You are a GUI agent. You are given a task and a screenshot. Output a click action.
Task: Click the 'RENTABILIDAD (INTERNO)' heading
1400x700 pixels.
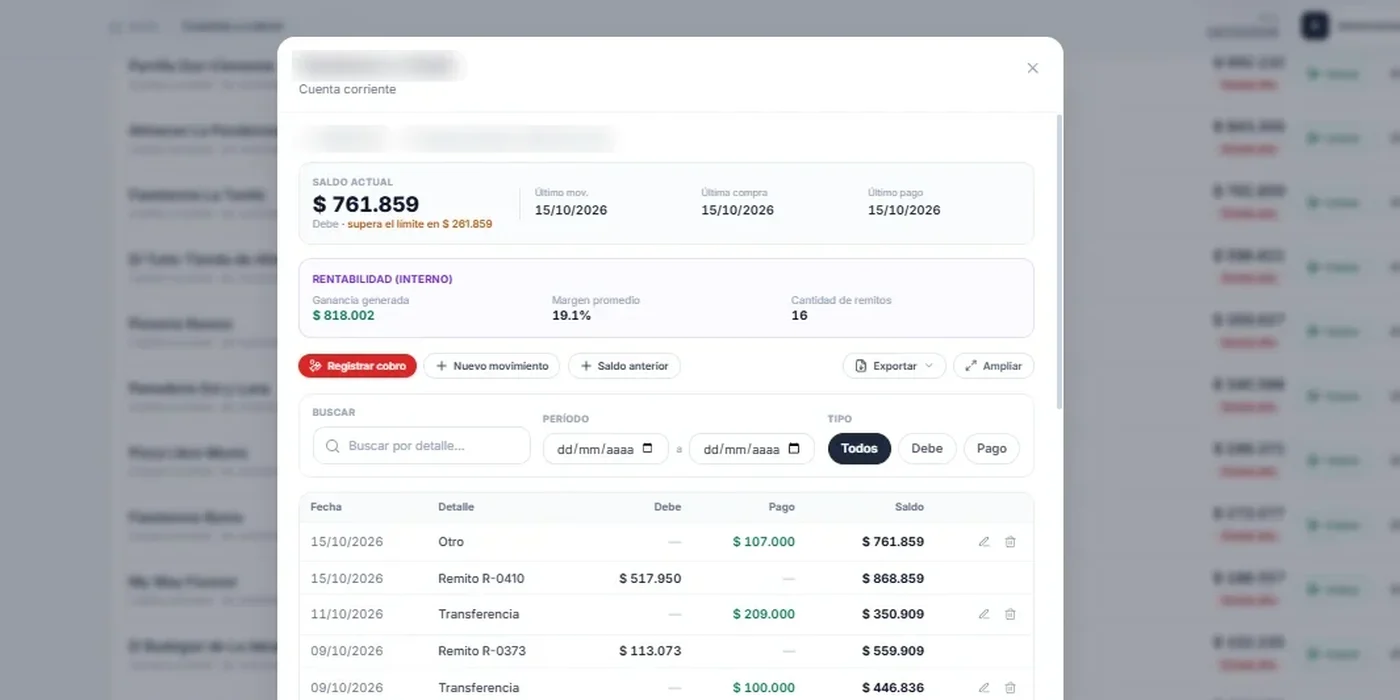382,279
